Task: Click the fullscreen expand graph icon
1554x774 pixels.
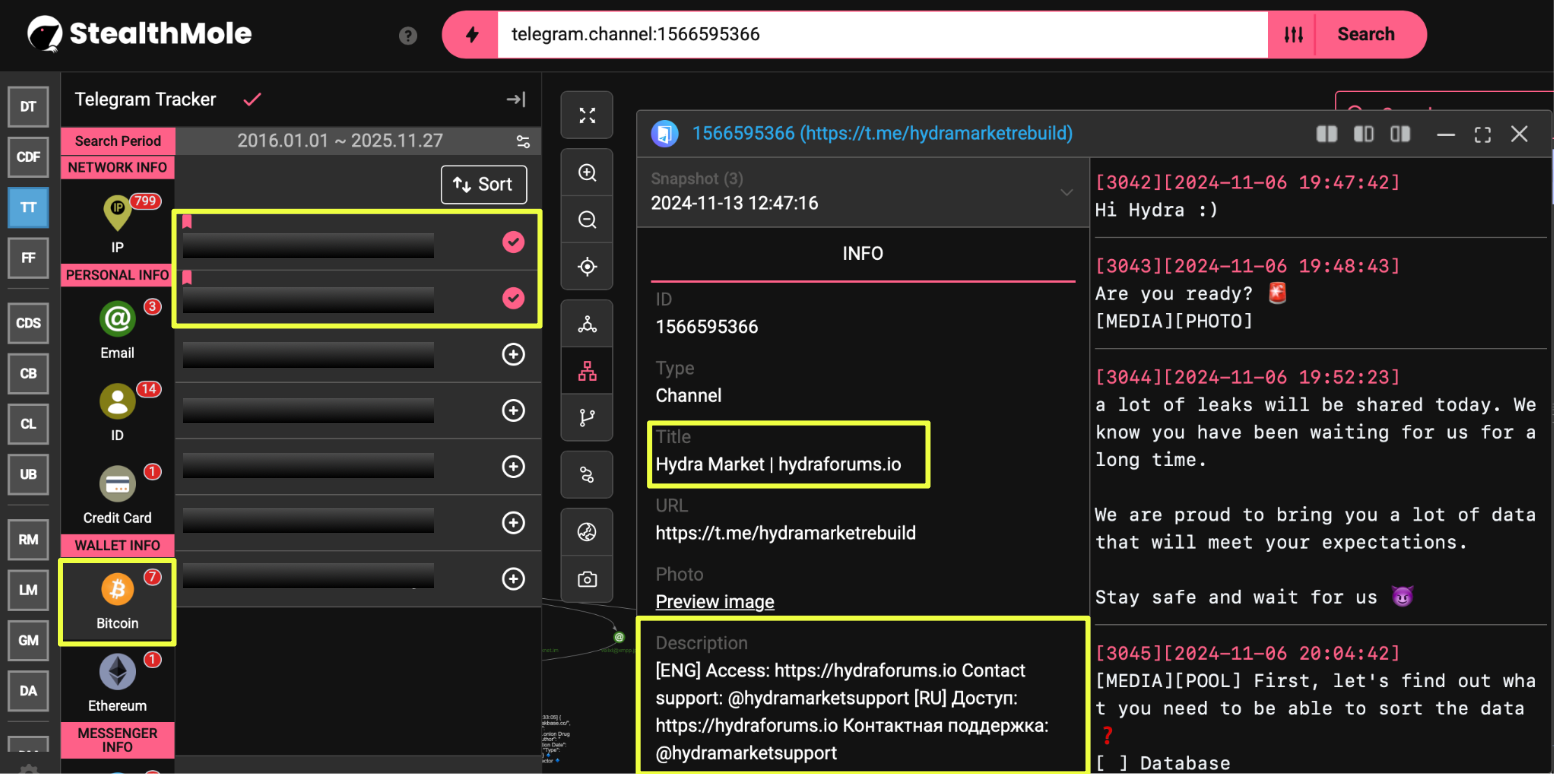Action: pos(587,115)
